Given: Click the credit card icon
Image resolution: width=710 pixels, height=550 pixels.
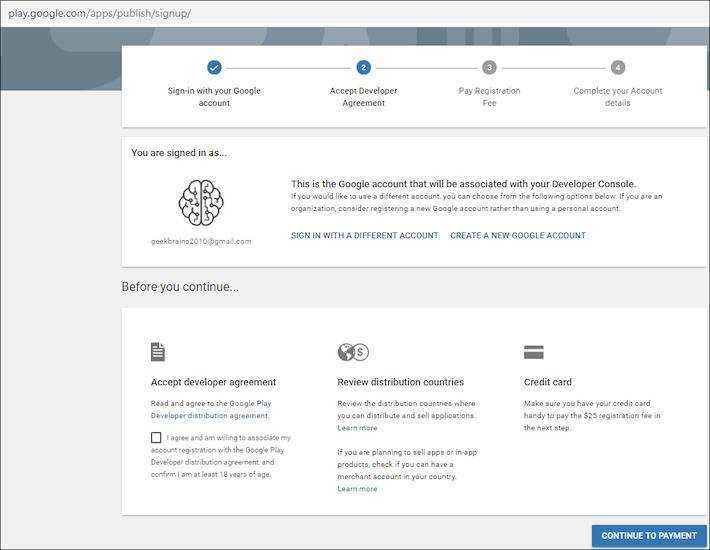Looking at the screenshot, I should pos(533,352).
